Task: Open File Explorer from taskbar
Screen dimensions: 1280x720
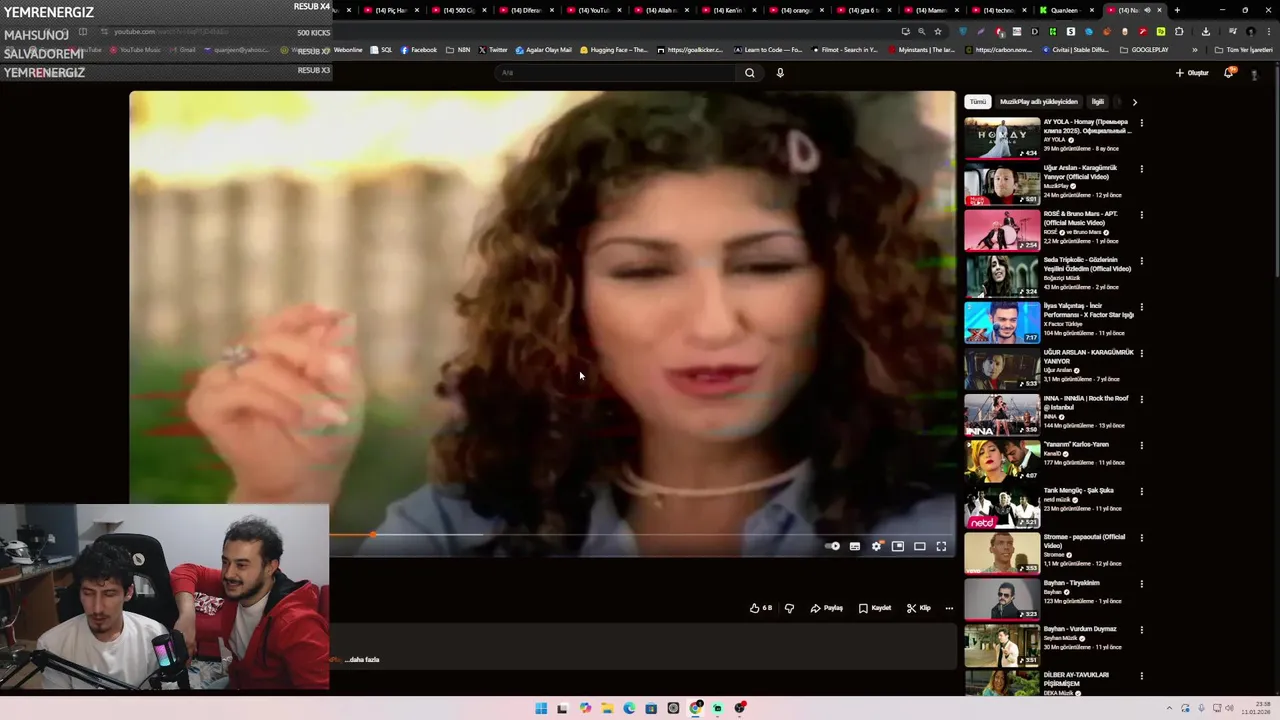Action: coord(607,708)
